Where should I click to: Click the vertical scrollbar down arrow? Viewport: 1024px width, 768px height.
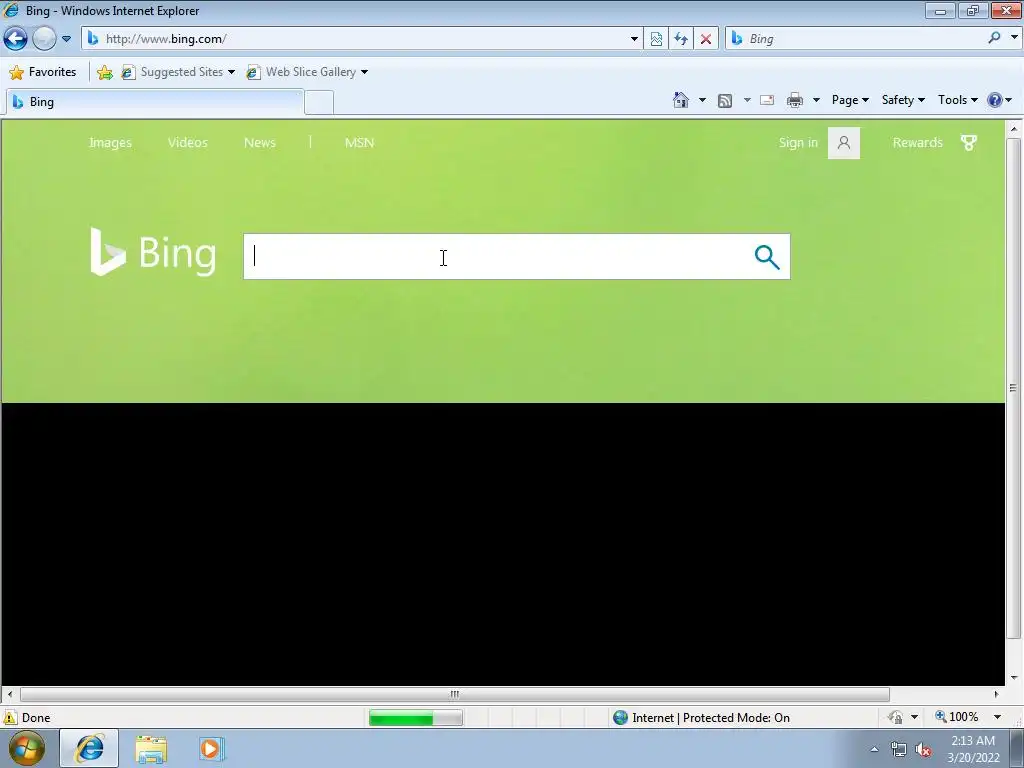[x=1014, y=678]
